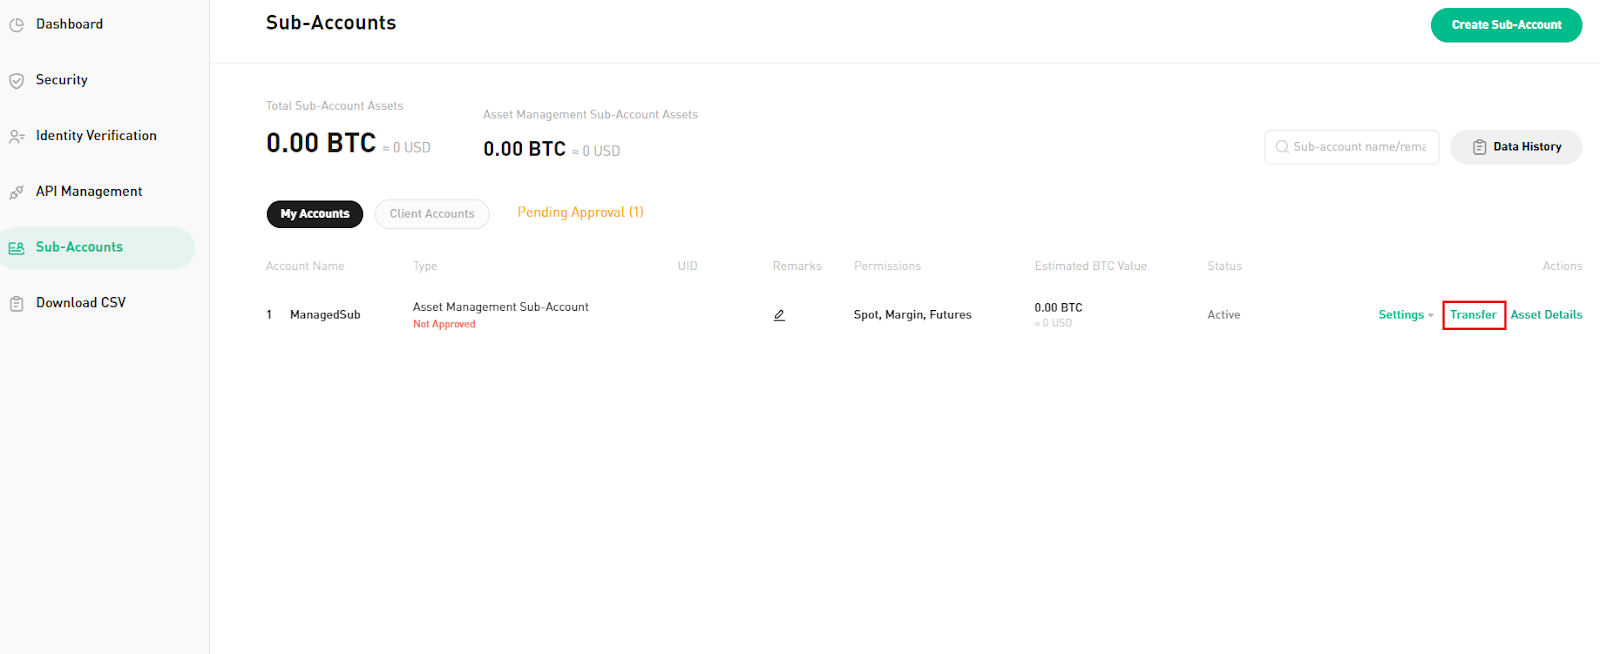This screenshot has height=654, width=1600.
Task: Open the Dashboard sidebar icon
Action: tap(17, 25)
